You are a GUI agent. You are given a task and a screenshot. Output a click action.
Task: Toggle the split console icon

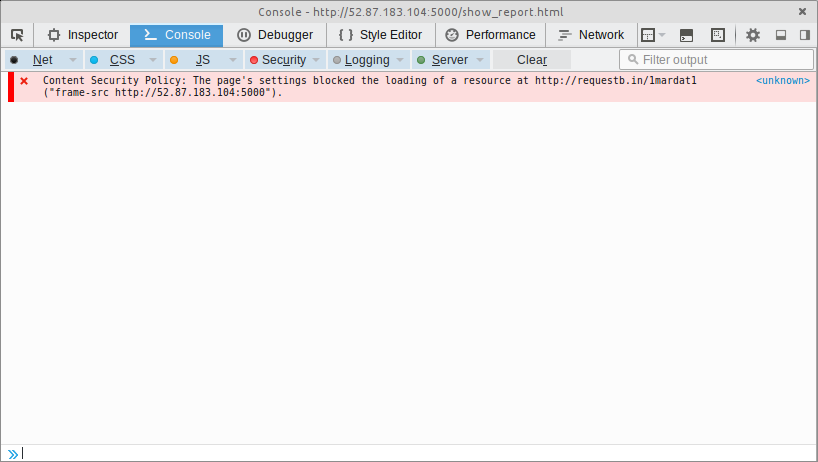click(x=687, y=35)
